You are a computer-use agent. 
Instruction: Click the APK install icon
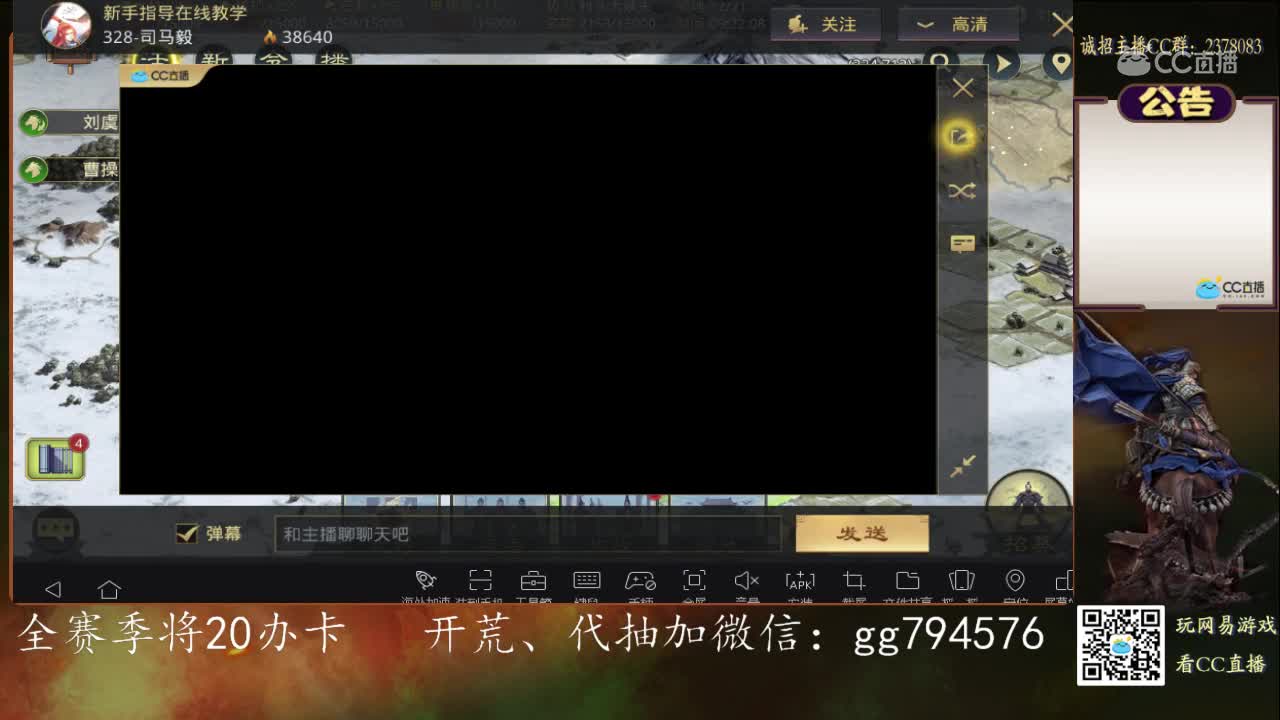coord(800,581)
